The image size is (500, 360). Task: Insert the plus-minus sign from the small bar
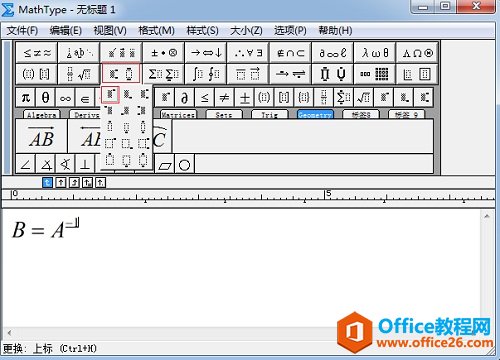coord(244,98)
